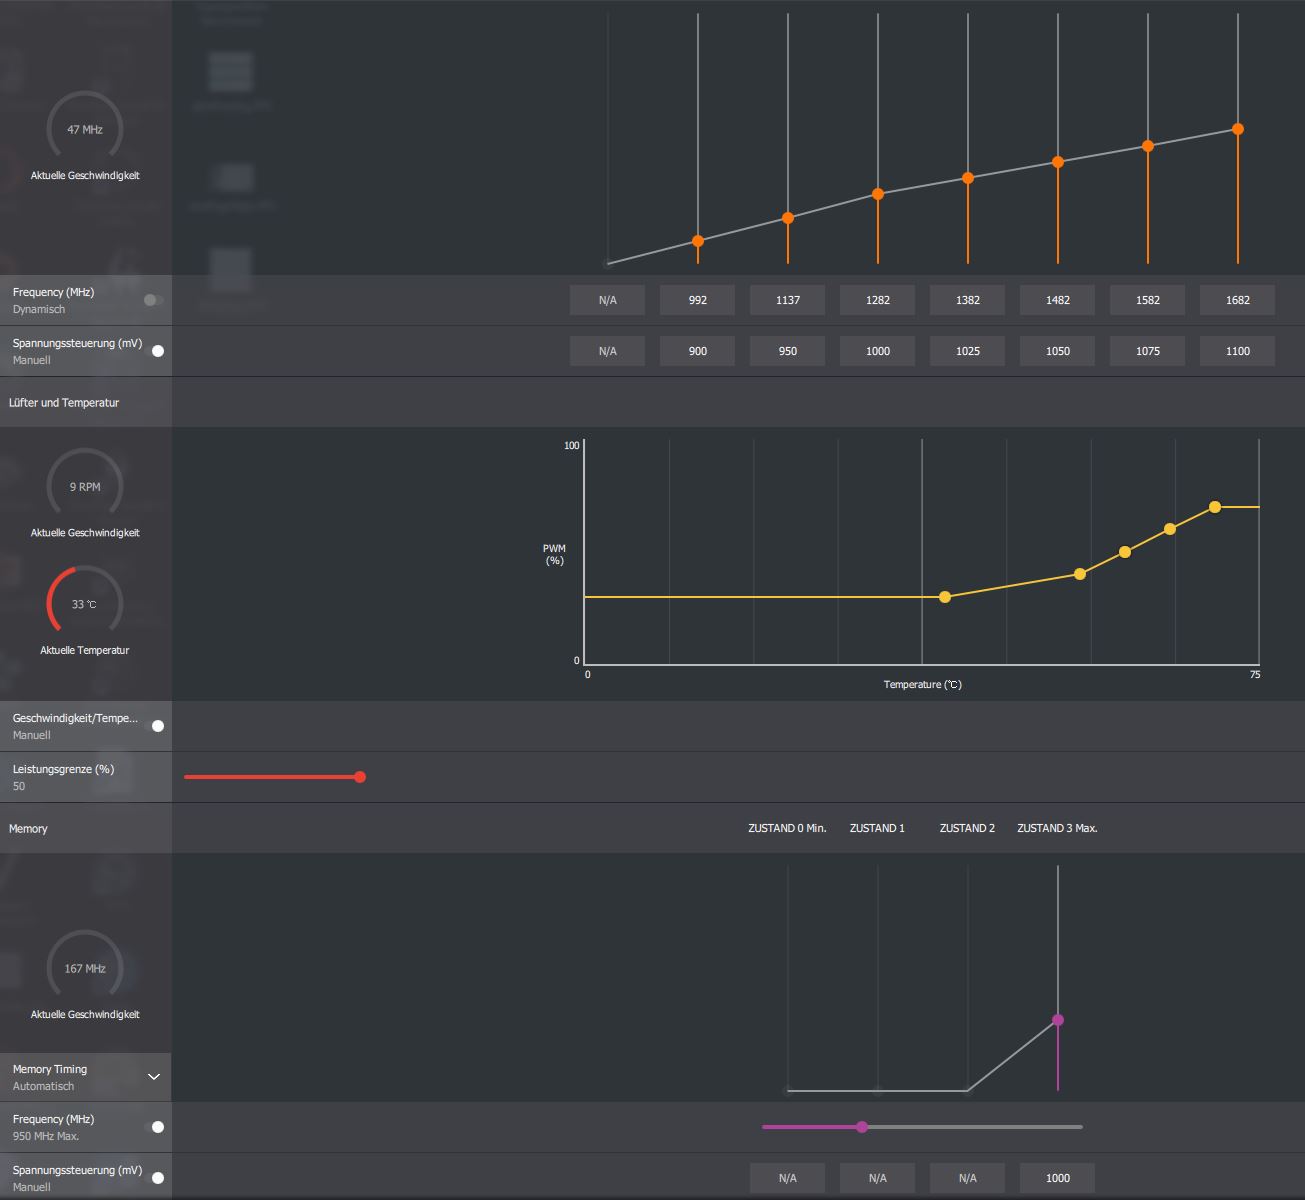Click the Memory section header
The width and height of the screenshot is (1305, 1200).
(28, 829)
